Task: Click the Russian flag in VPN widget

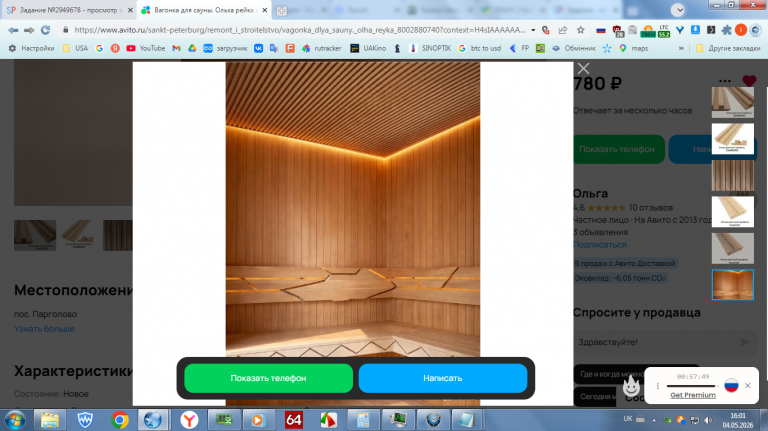Action: [x=731, y=385]
